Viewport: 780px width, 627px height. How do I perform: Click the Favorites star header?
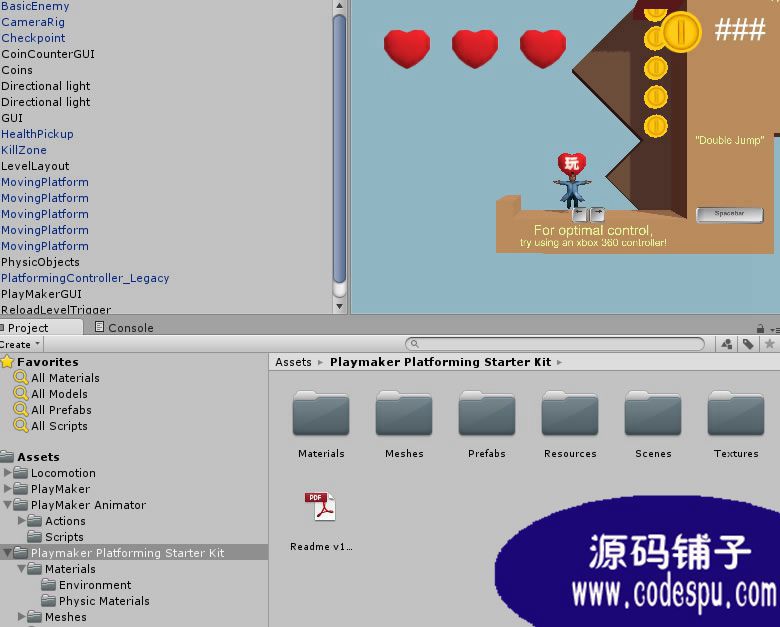(40, 362)
